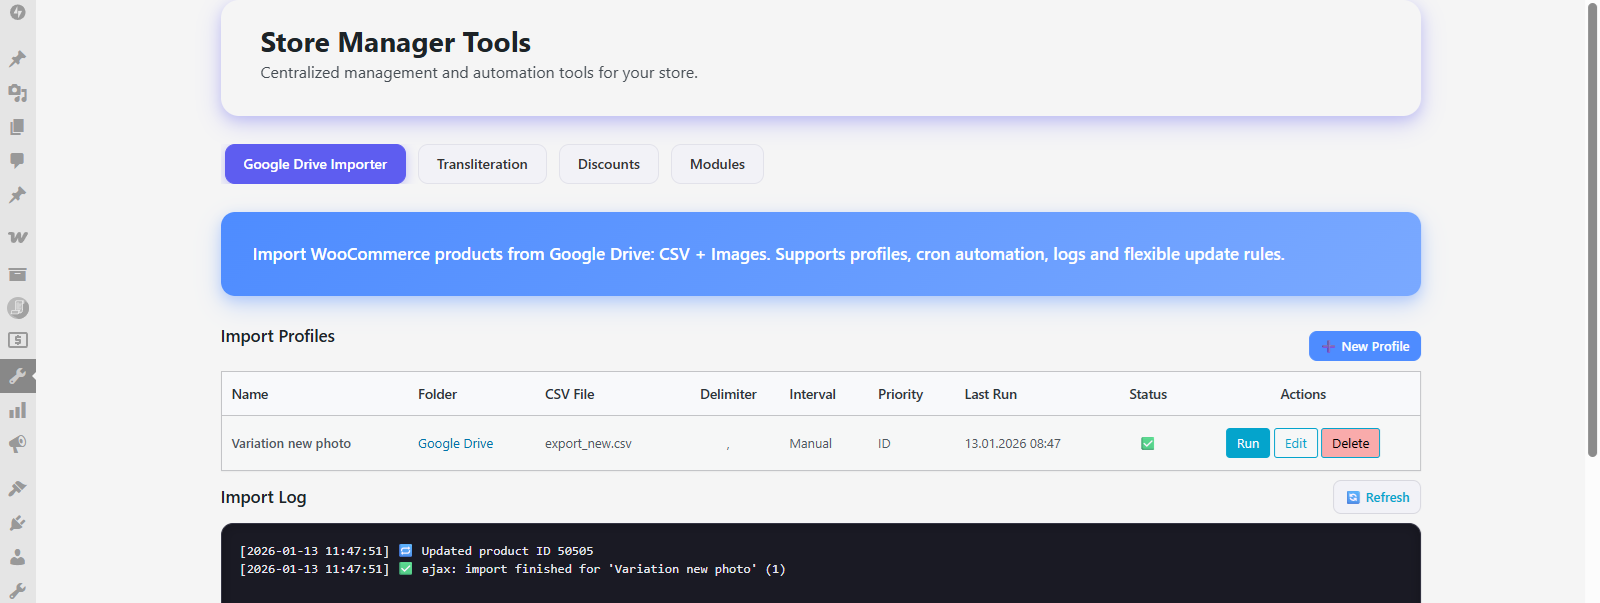Open the Google Drive folder link
The width and height of the screenshot is (1600, 603).
[456, 444]
